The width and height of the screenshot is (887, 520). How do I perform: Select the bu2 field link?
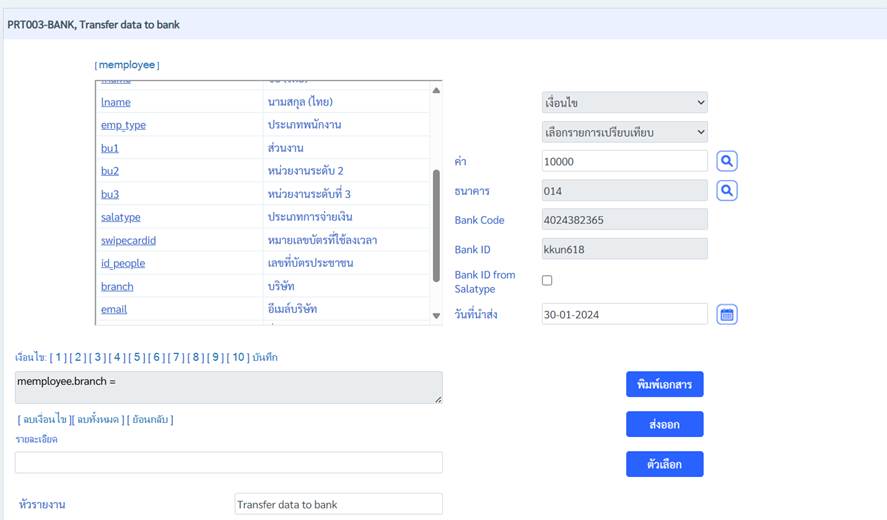point(110,171)
